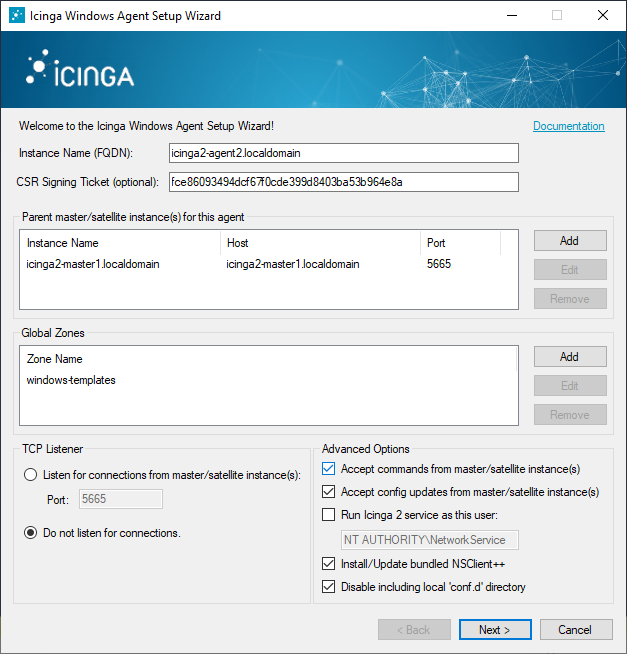The width and height of the screenshot is (627, 654).
Task: Select the icinga2-master1.localdomain instance row
Action: click(x=268, y=264)
